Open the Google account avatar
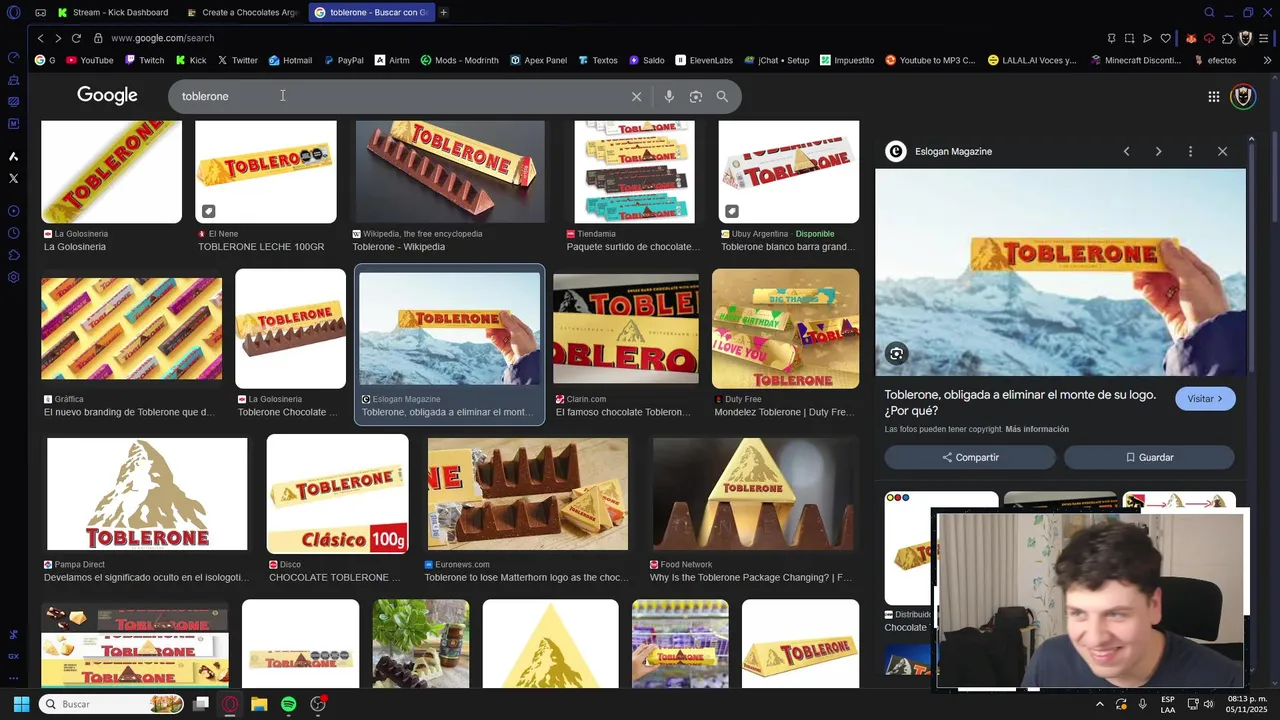Screen dimensions: 1280x720 [1243, 96]
